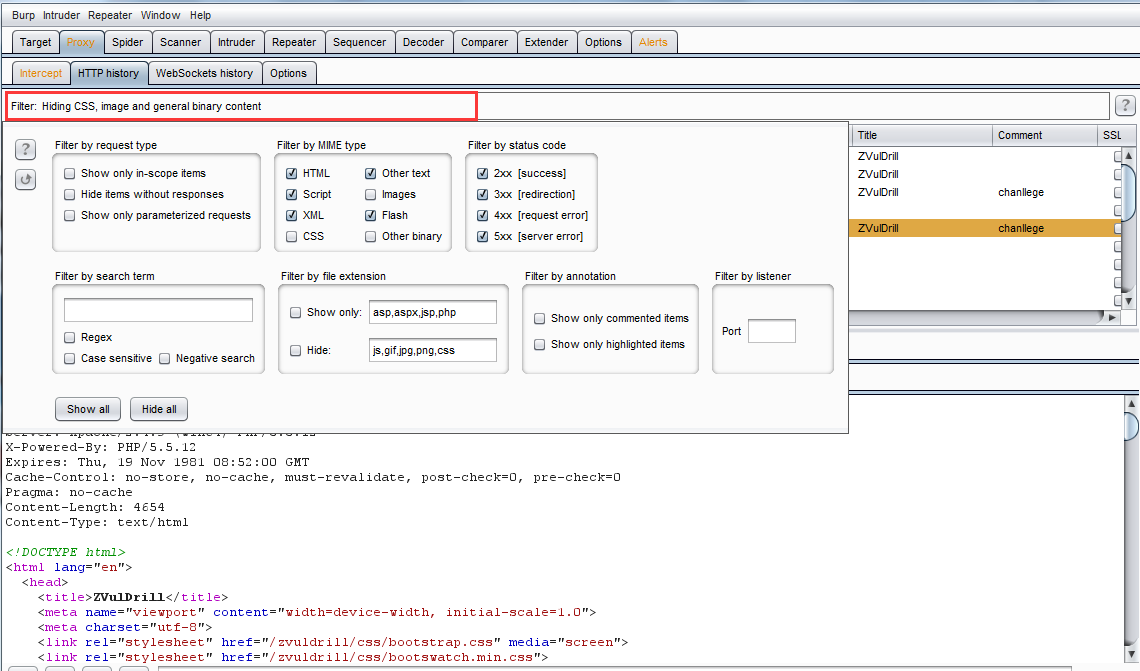Click the history table scroll-up arrow
Screen dimensions: 1140x671
pyautogui.click(x=1128, y=156)
